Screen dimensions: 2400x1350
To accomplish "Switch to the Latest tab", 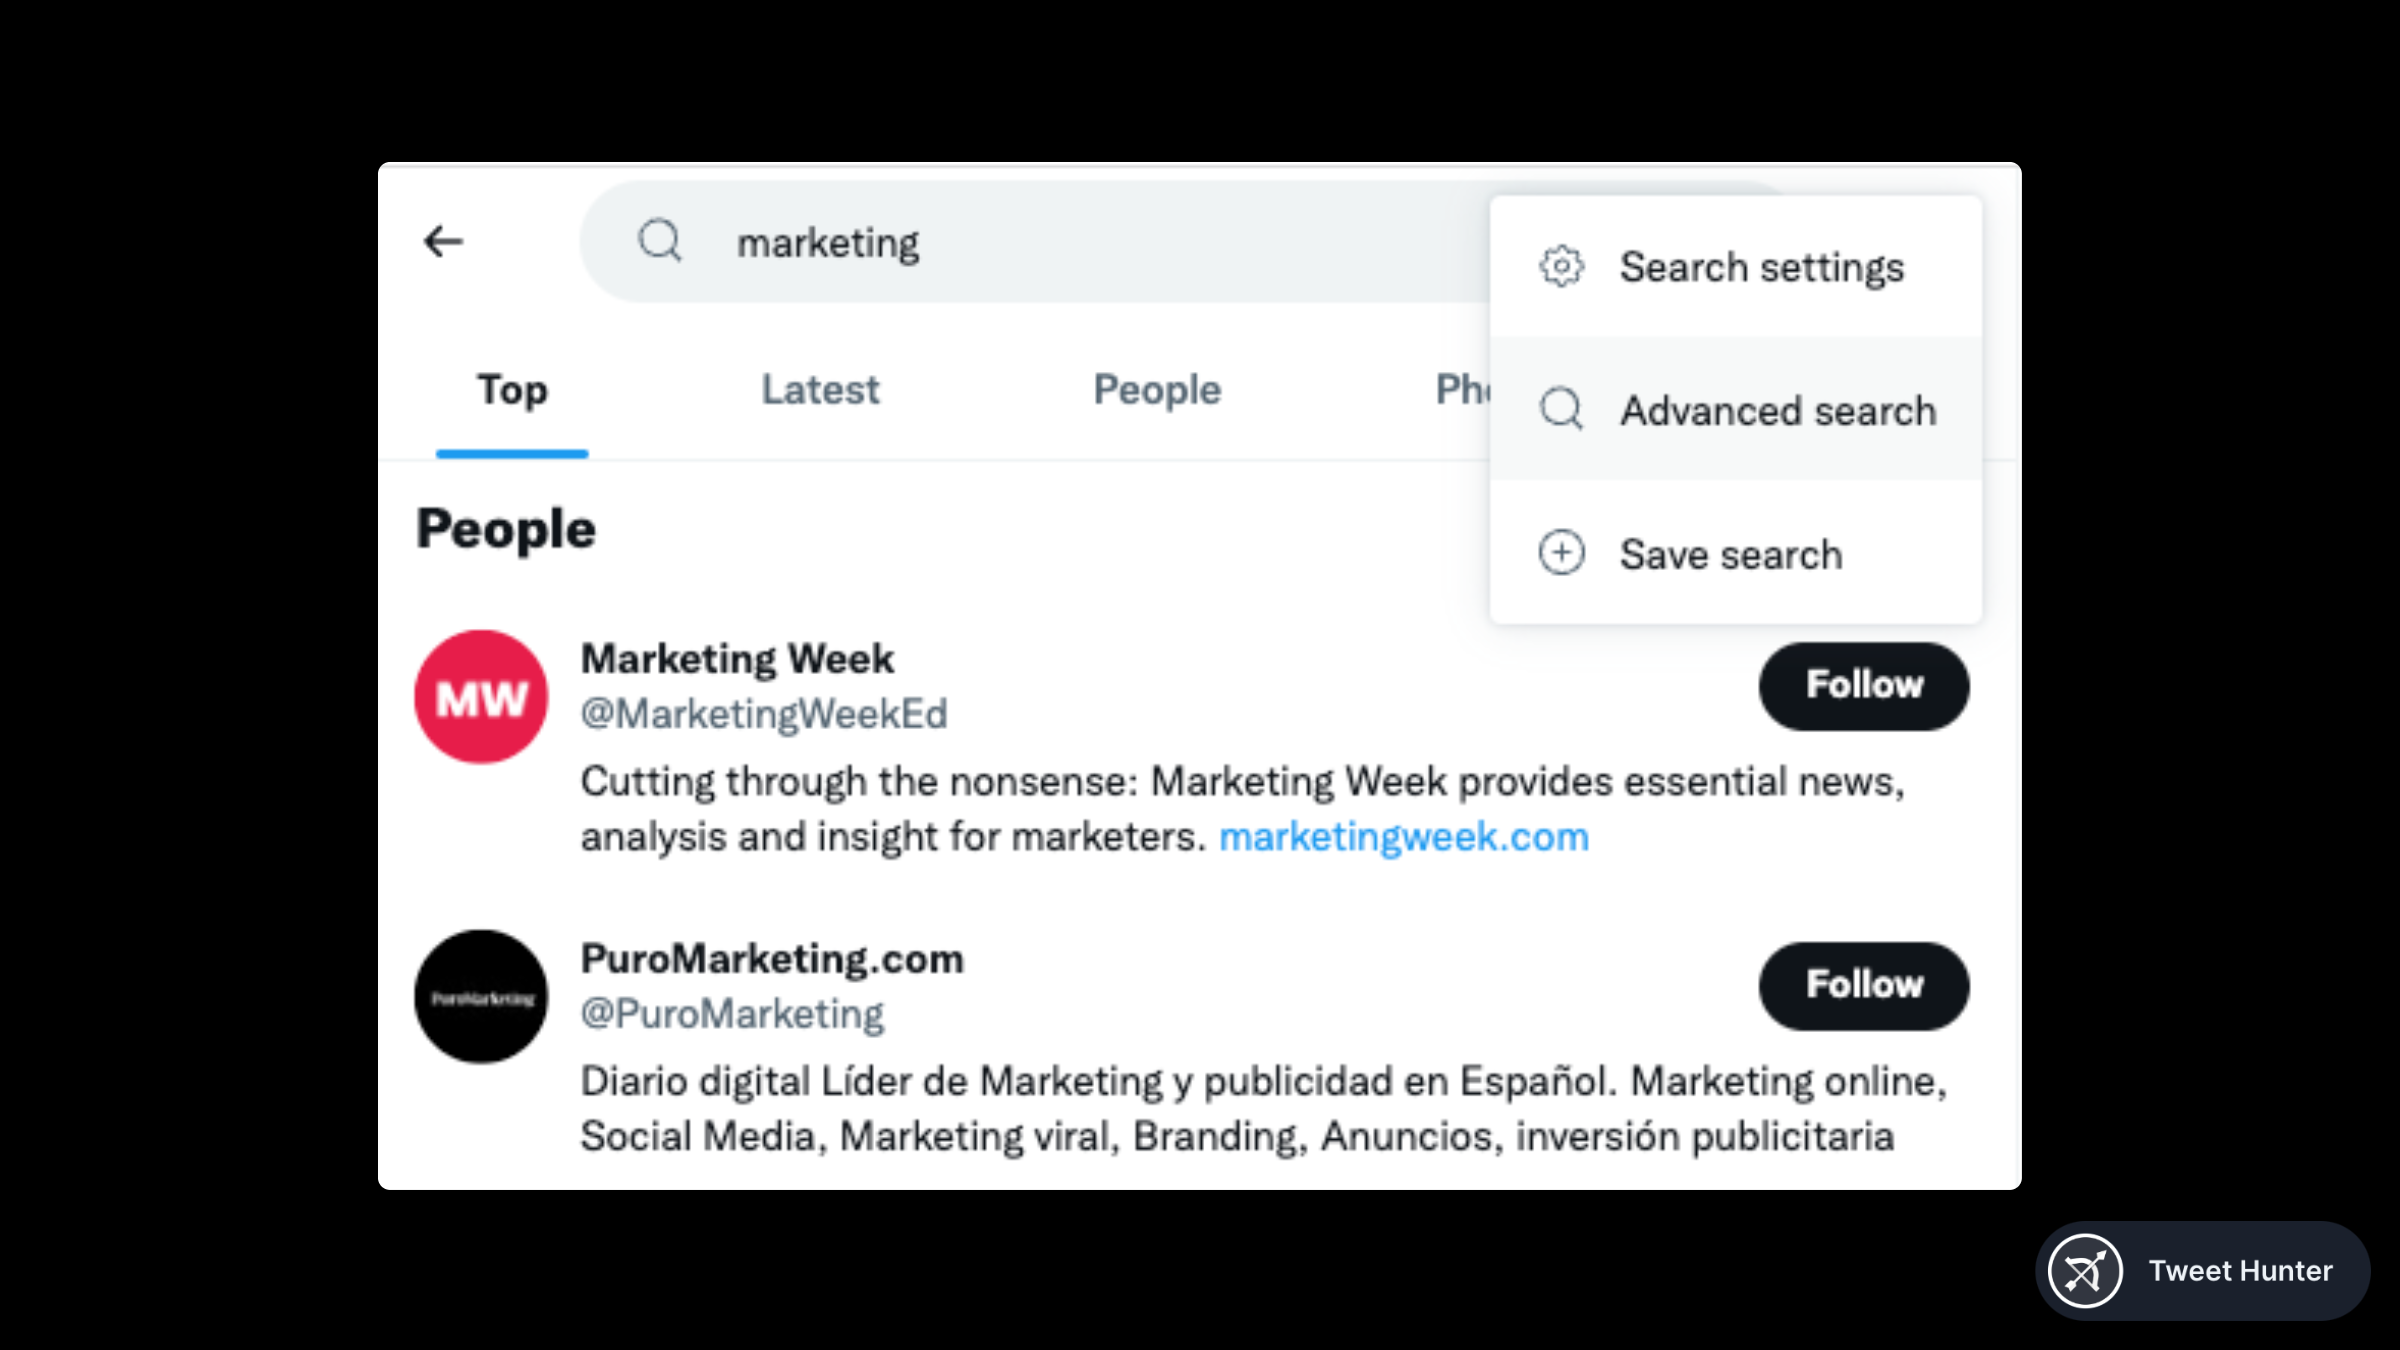I will [x=820, y=390].
